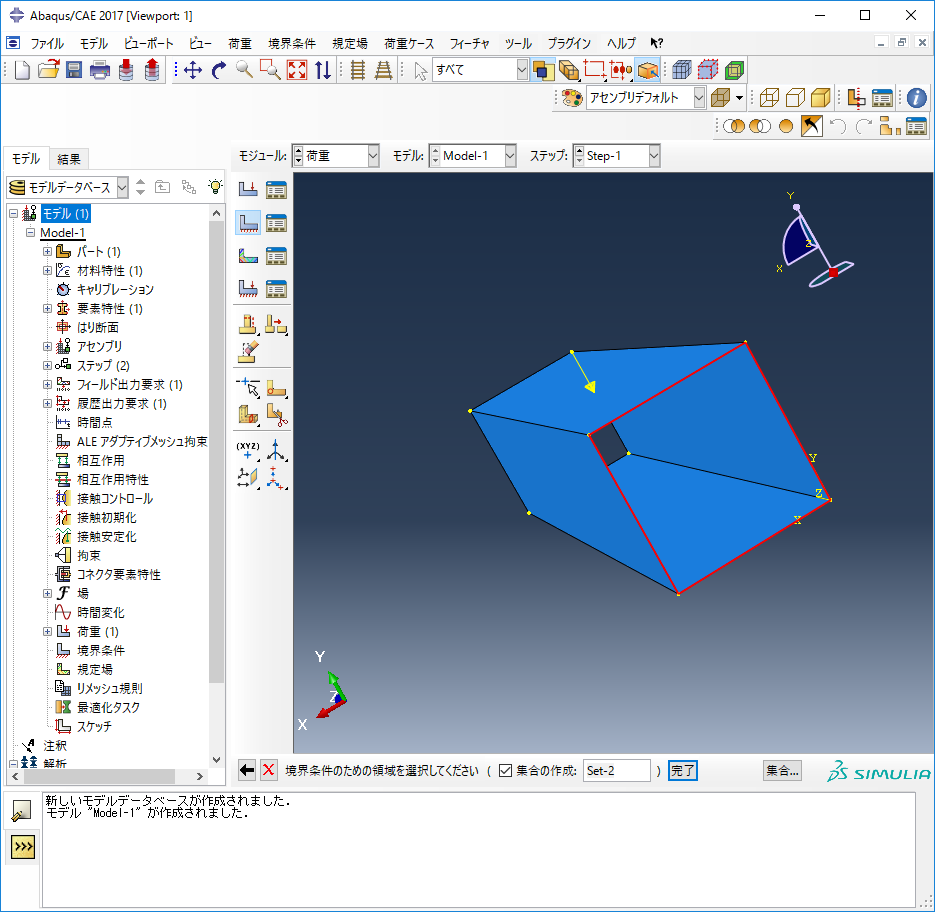This screenshot has width=935, height=912.
Task: Expand the 荷重 (1) tree node
Action: (47, 632)
